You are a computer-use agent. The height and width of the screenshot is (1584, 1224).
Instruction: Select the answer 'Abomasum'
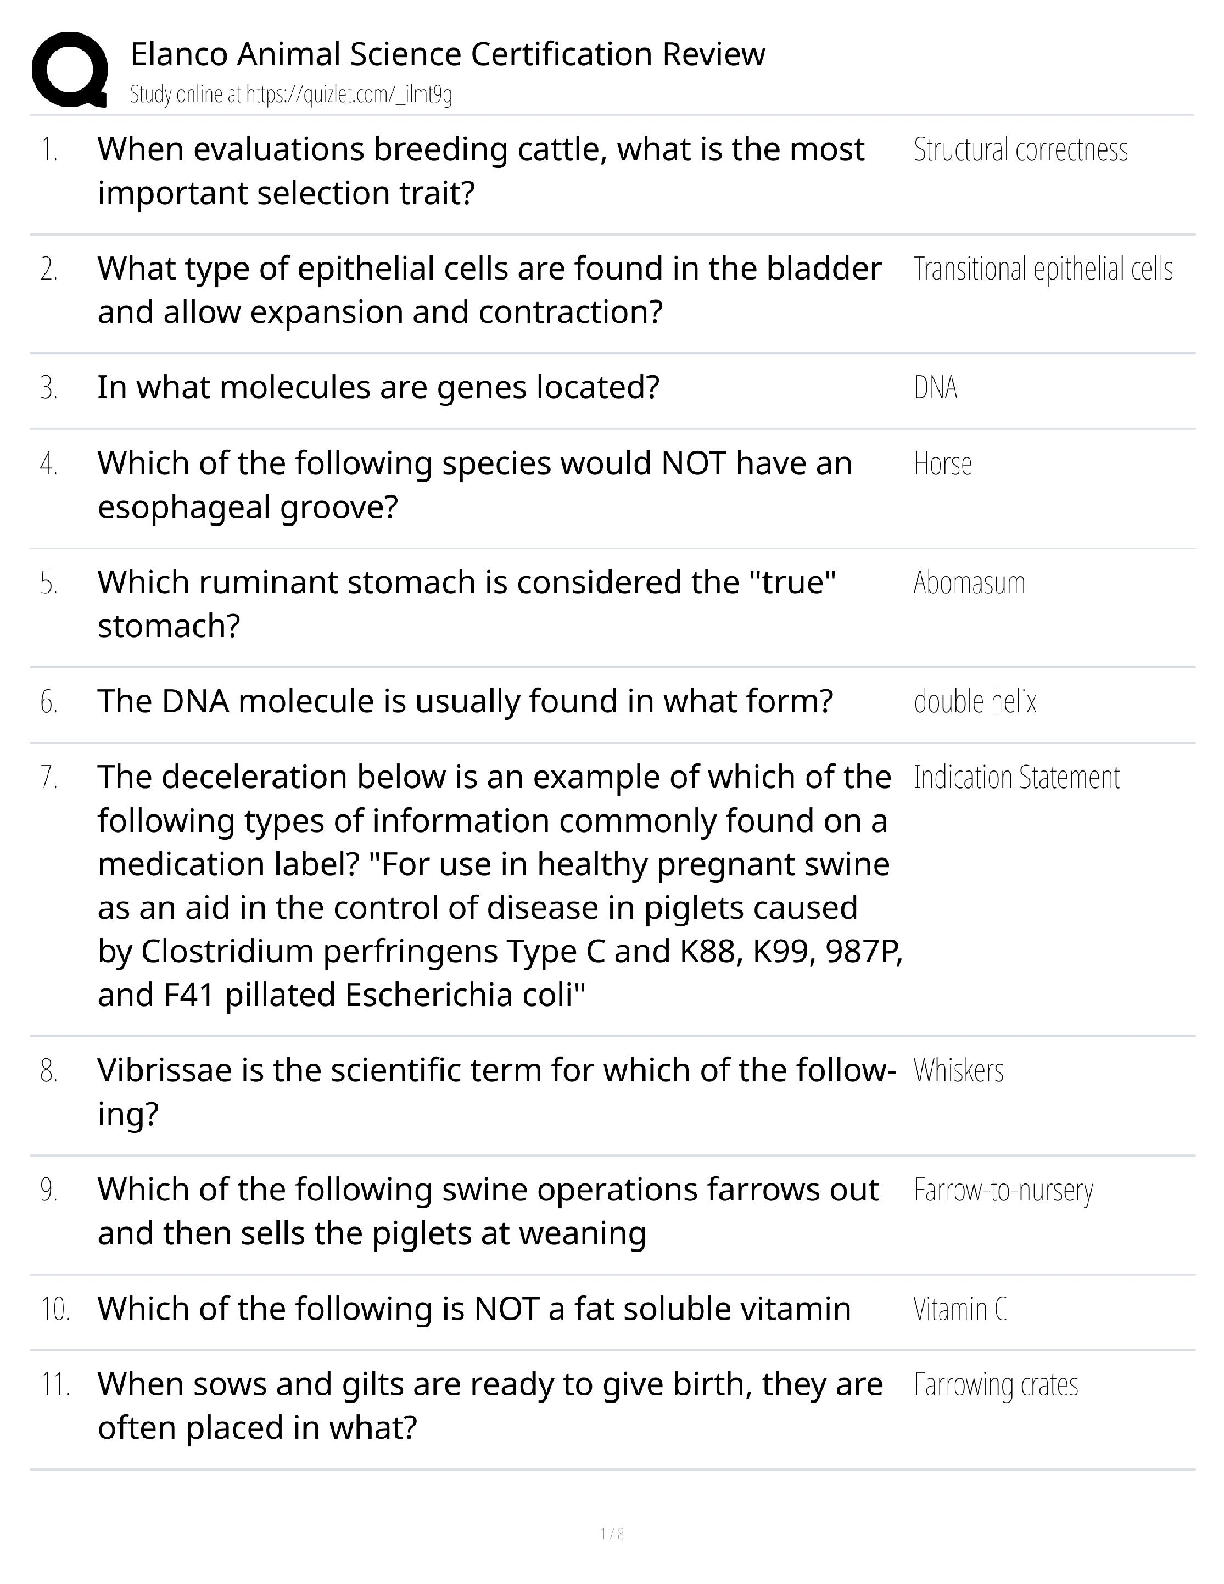[x=968, y=583]
